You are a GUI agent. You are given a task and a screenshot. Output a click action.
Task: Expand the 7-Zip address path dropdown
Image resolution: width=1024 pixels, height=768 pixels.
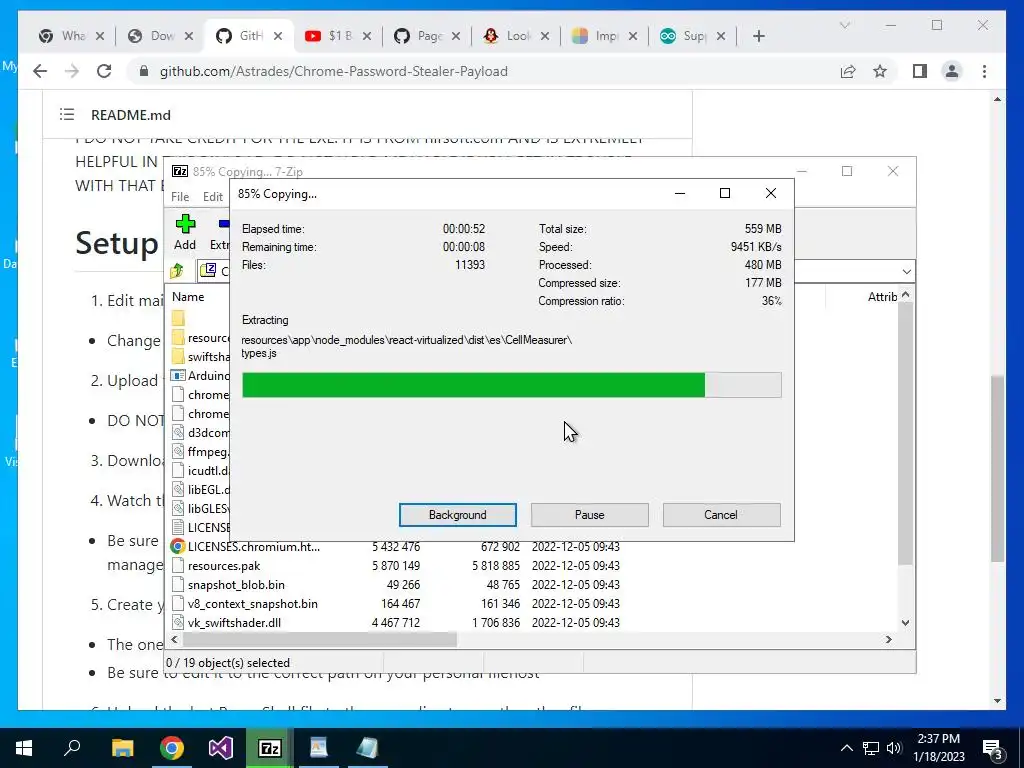(x=906, y=271)
